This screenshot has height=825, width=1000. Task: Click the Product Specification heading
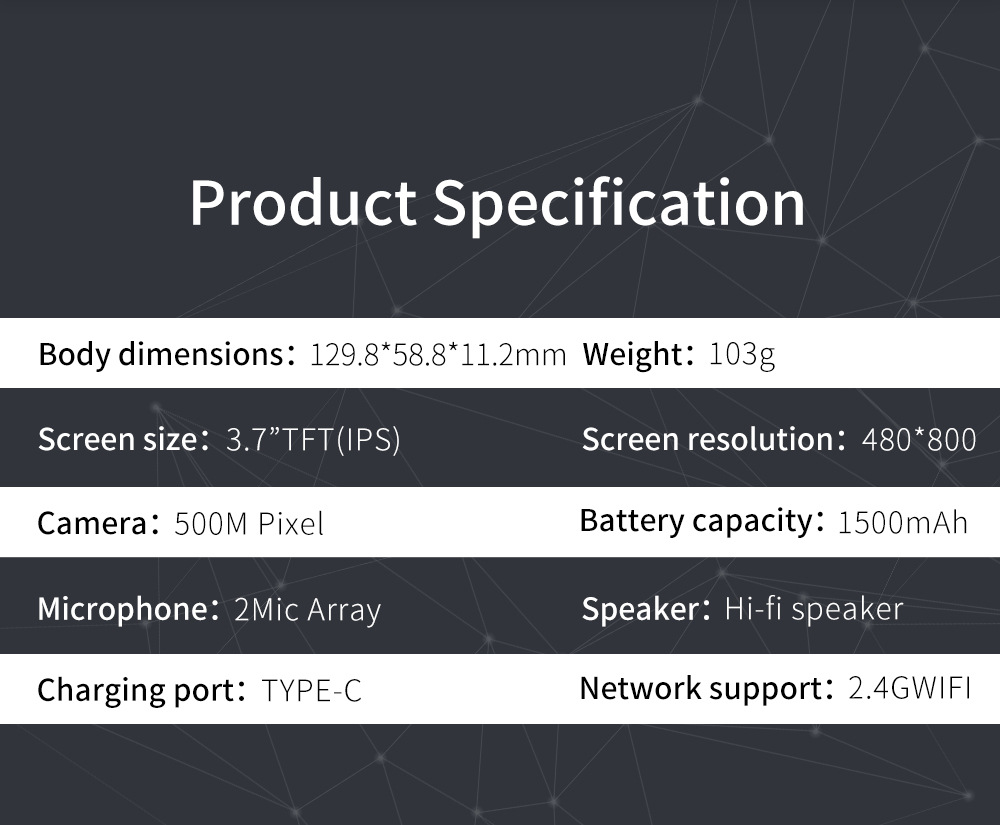497,202
